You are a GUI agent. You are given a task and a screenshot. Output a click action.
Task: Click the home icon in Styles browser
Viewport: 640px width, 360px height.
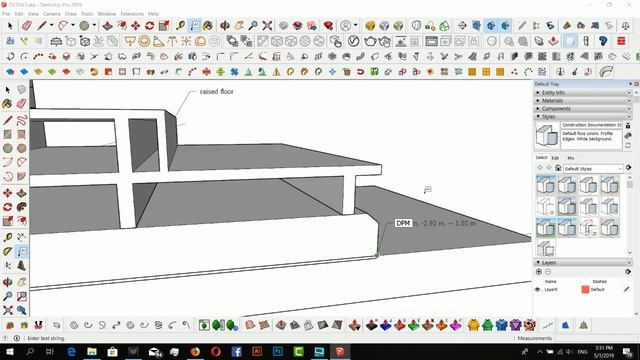558,168
